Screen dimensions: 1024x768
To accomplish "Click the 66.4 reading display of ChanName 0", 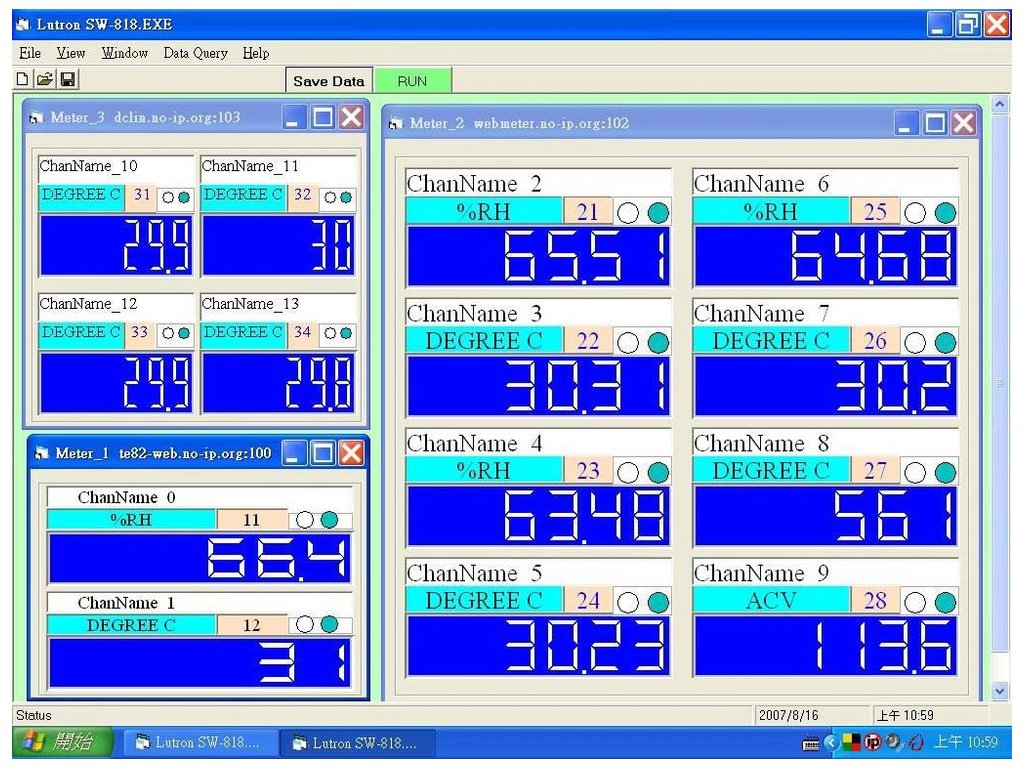I will click(x=200, y=558).
